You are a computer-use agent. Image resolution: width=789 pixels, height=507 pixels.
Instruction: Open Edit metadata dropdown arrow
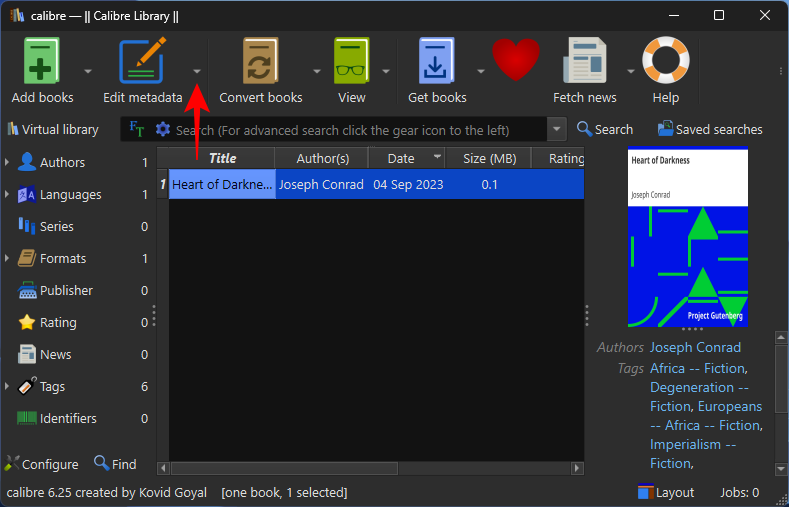[x=197, y=71]
